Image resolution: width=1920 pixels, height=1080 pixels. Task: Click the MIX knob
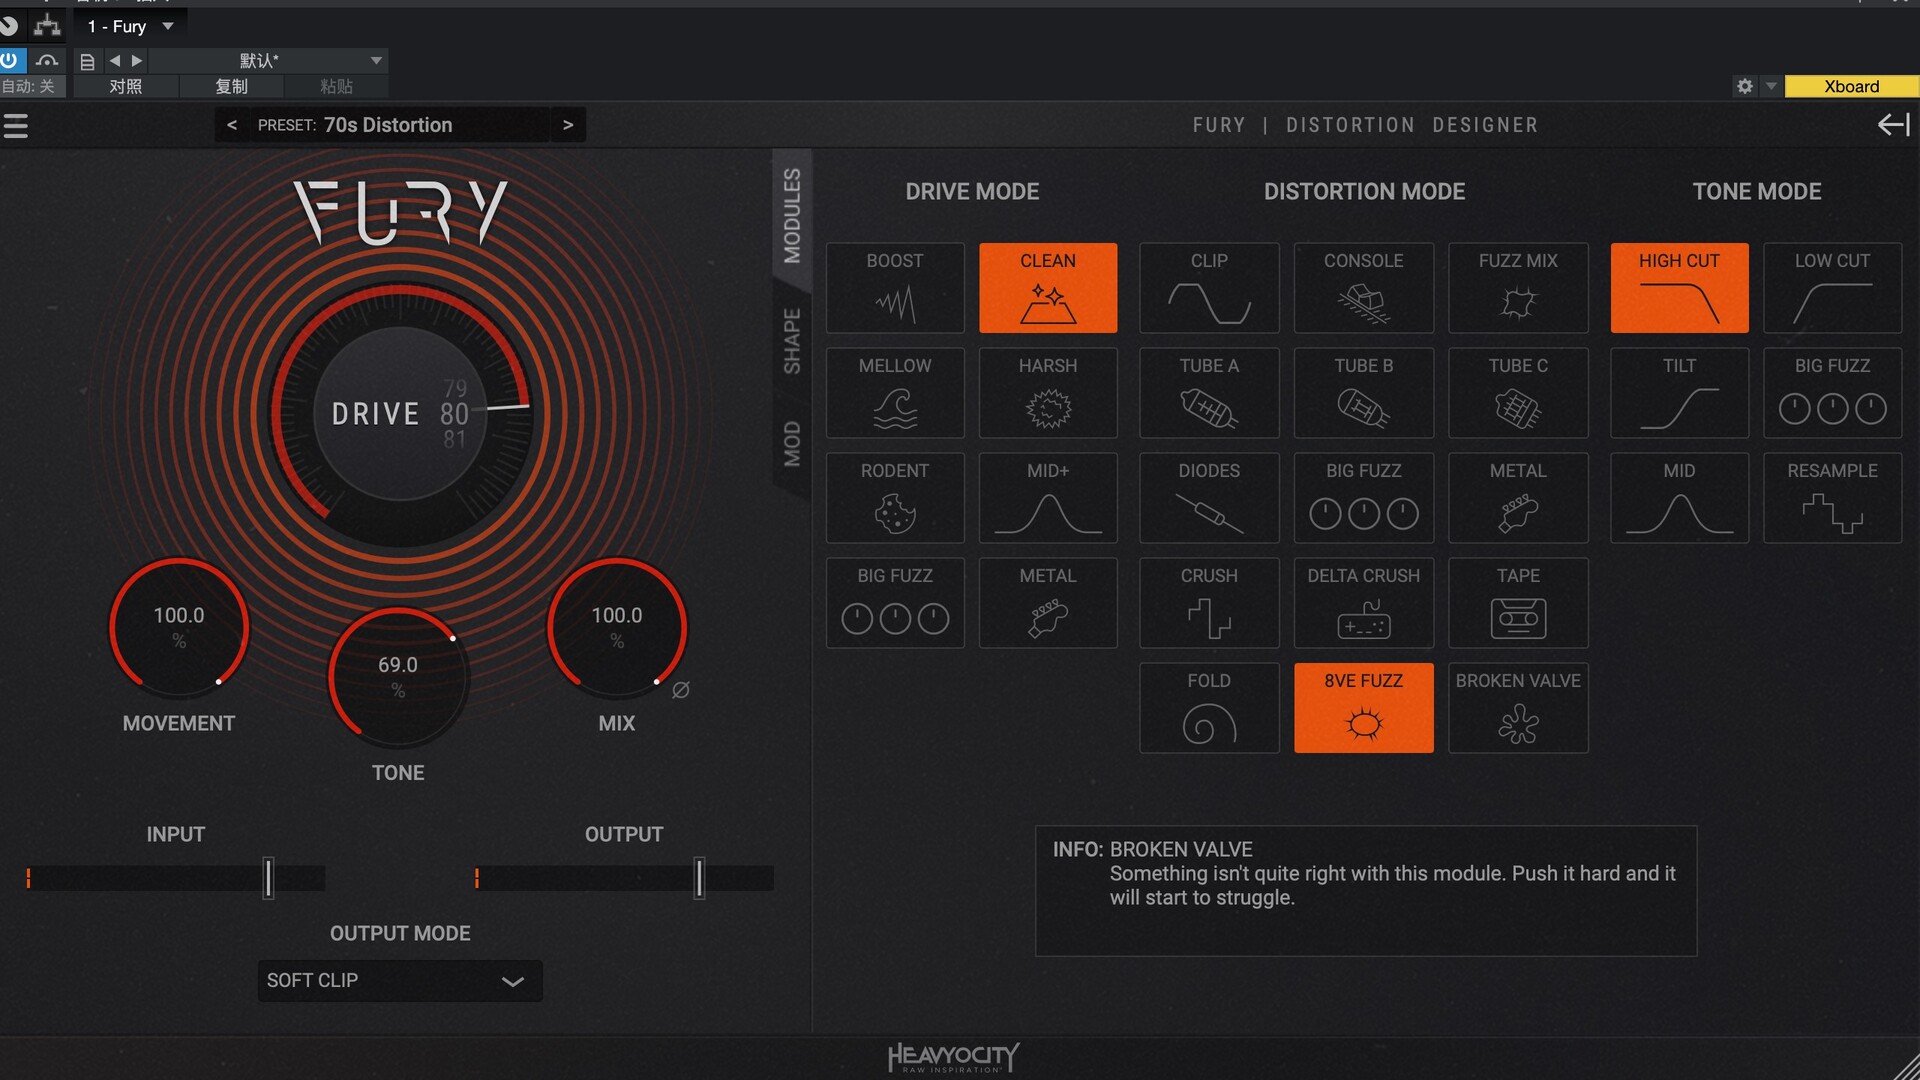tap(617, 627)
